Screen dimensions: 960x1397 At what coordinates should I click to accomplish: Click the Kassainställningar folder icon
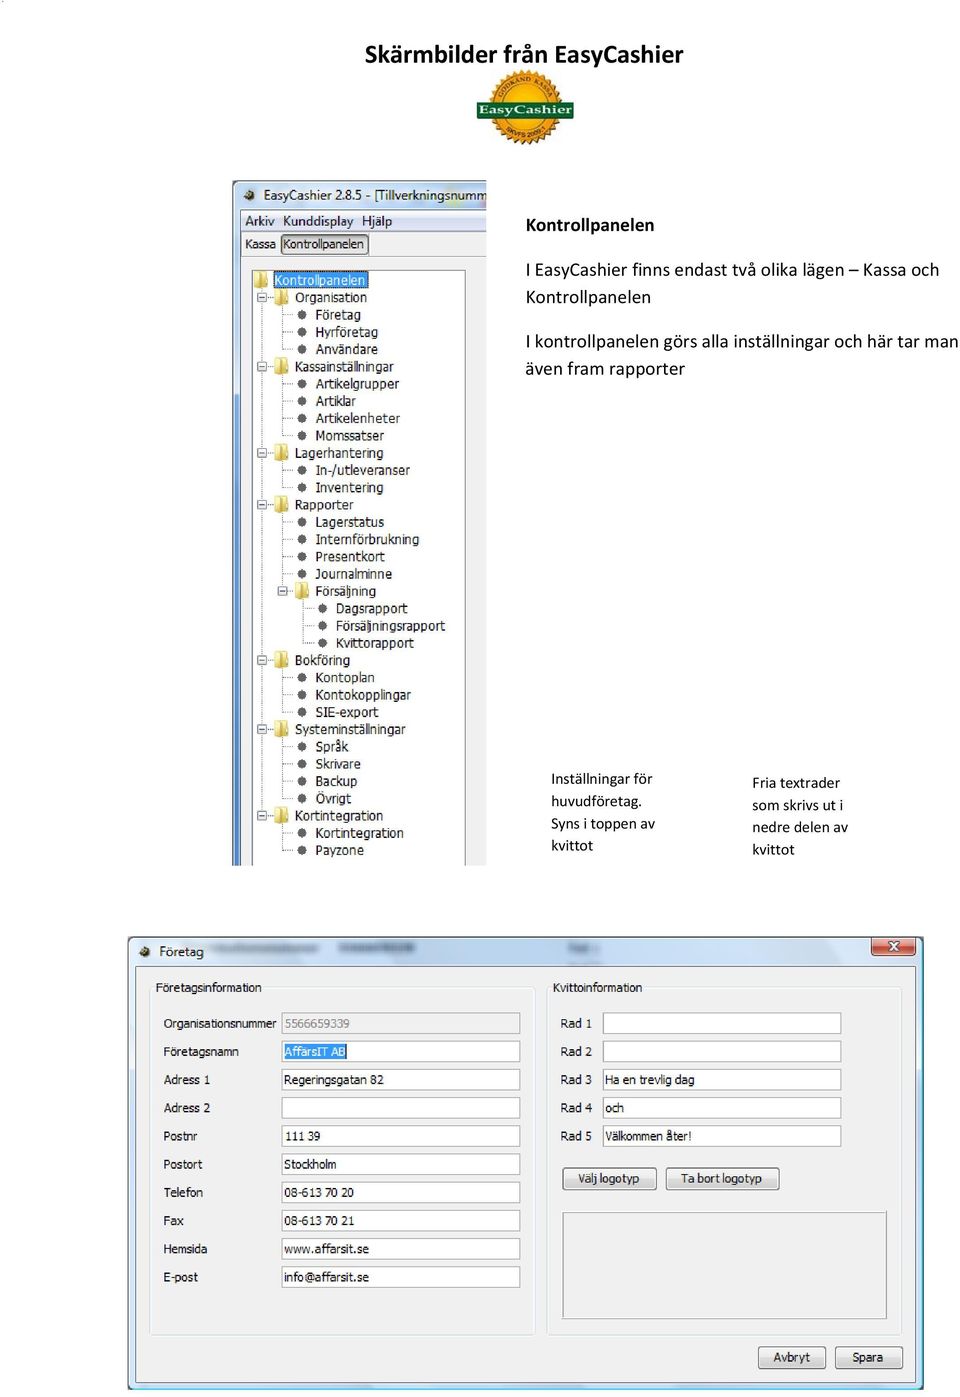(x=283, y=367)
